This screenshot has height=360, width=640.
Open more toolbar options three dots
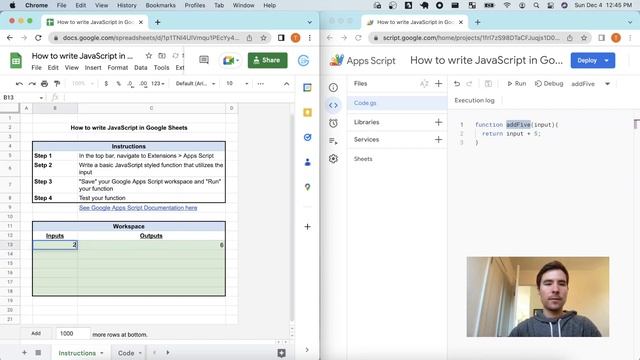click(260, 84)
